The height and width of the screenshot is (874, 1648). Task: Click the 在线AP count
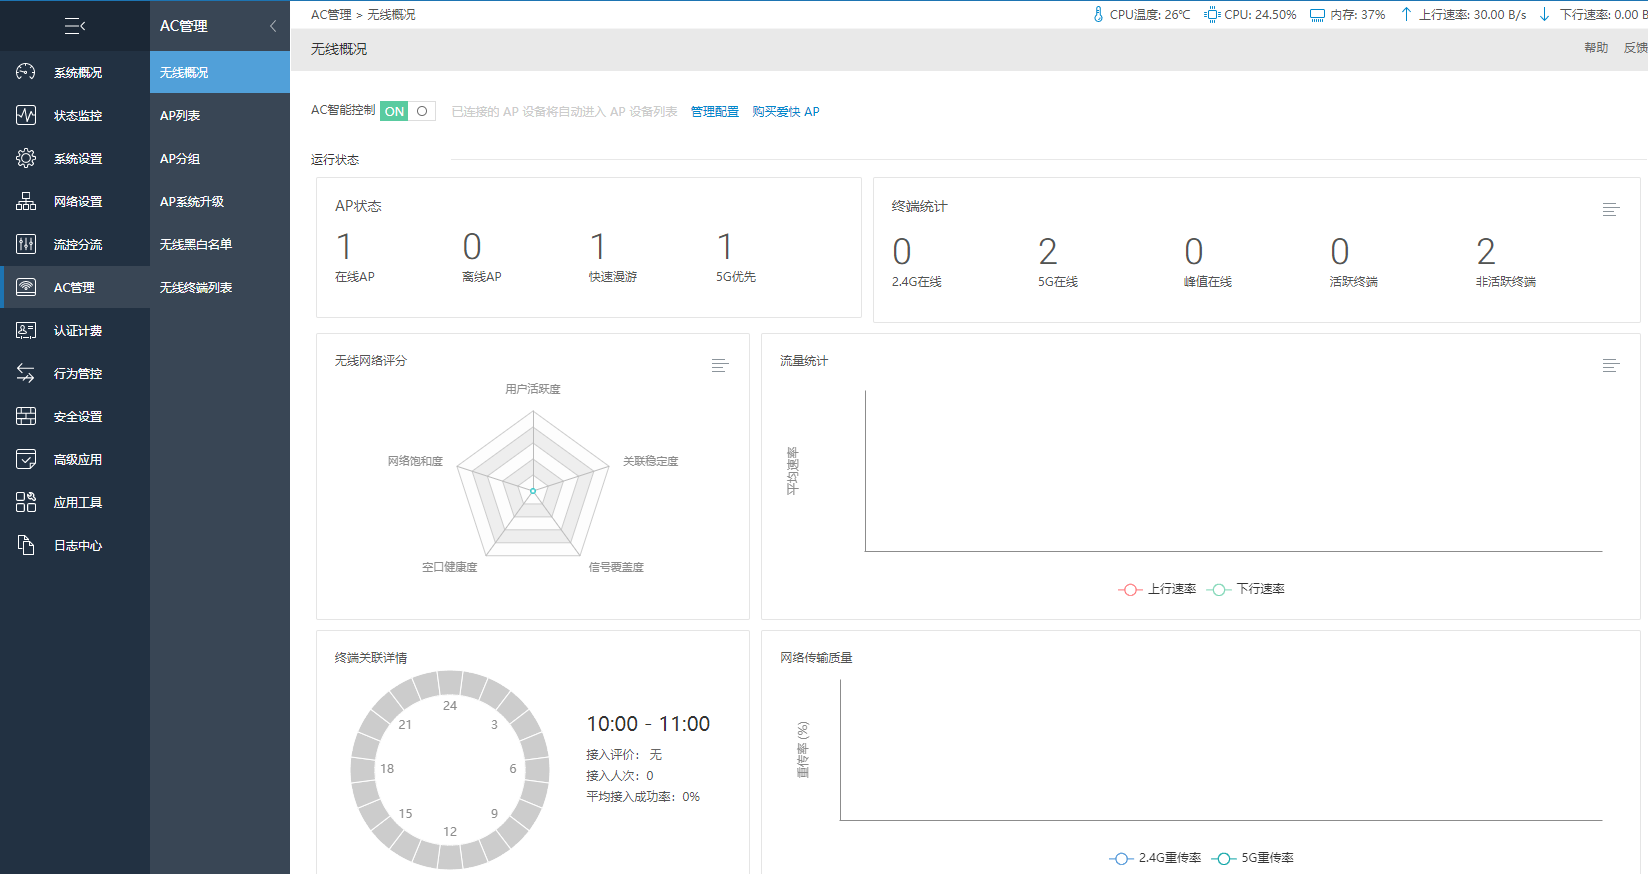(x=344, y=246)
